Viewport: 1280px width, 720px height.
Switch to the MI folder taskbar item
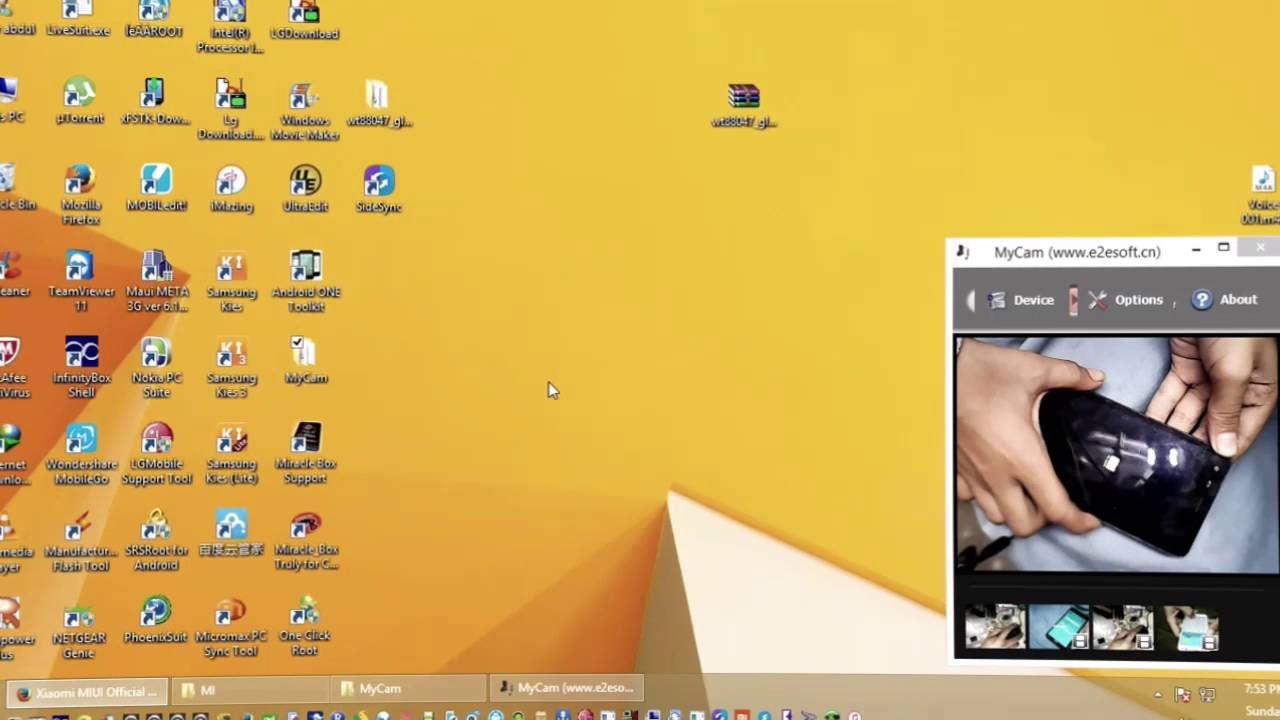coord(250,690)
